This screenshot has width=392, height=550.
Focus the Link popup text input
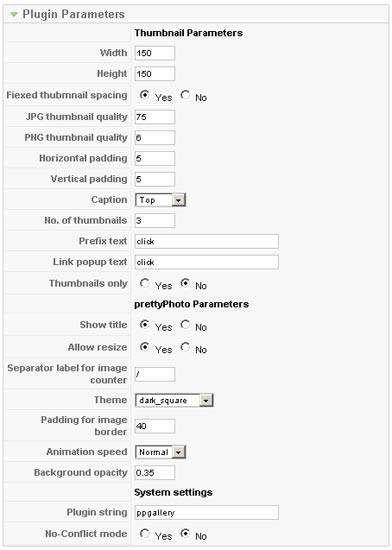click(207, 262)
